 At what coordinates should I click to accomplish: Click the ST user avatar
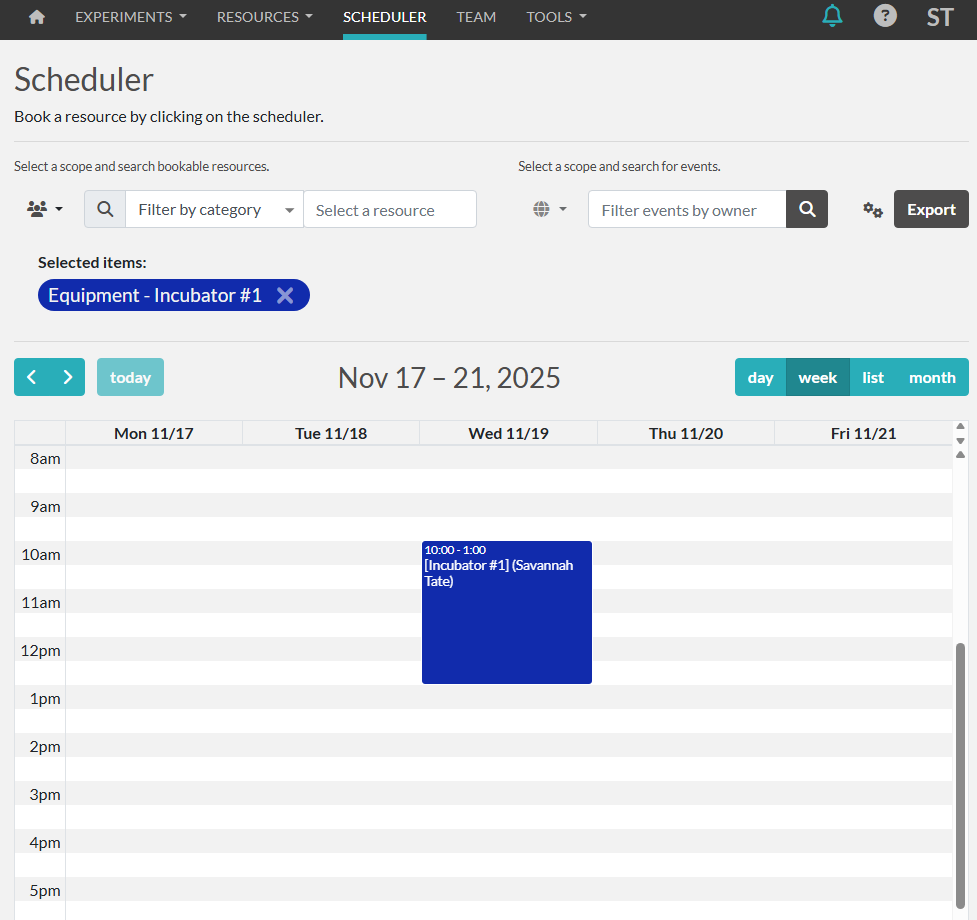point(939,17)
